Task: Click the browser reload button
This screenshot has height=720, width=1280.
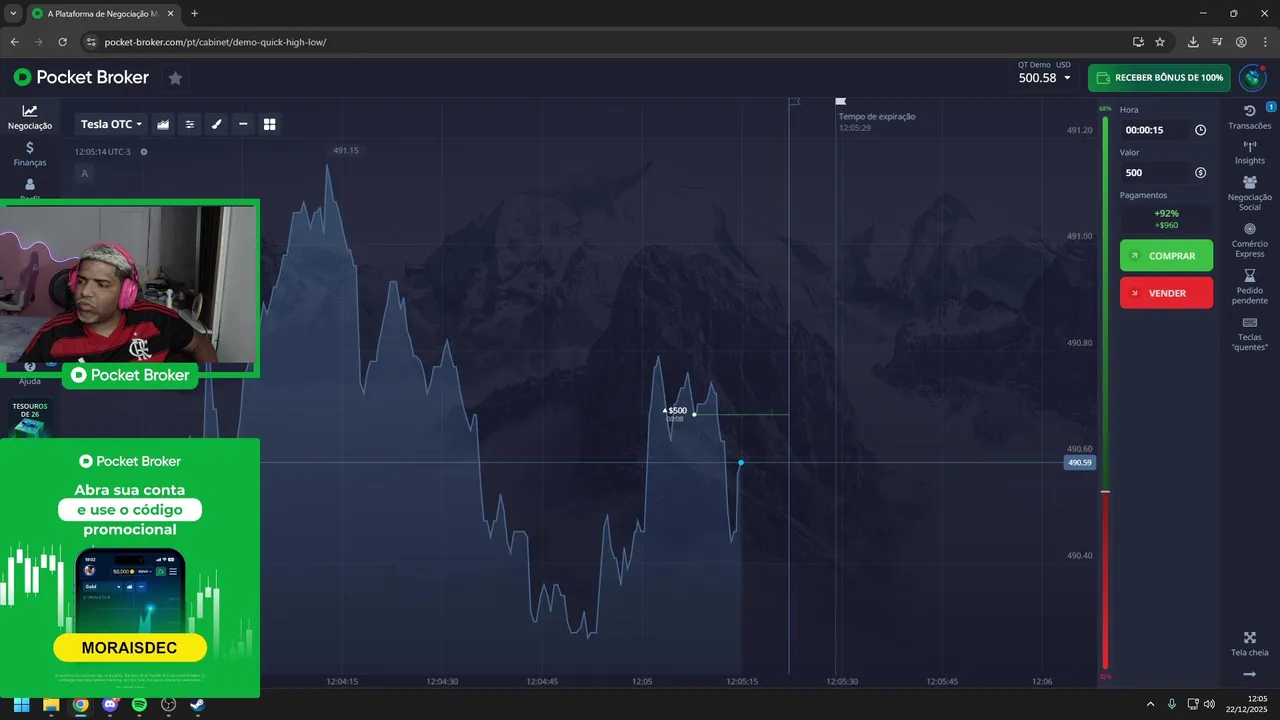Action: click(63, 42)
